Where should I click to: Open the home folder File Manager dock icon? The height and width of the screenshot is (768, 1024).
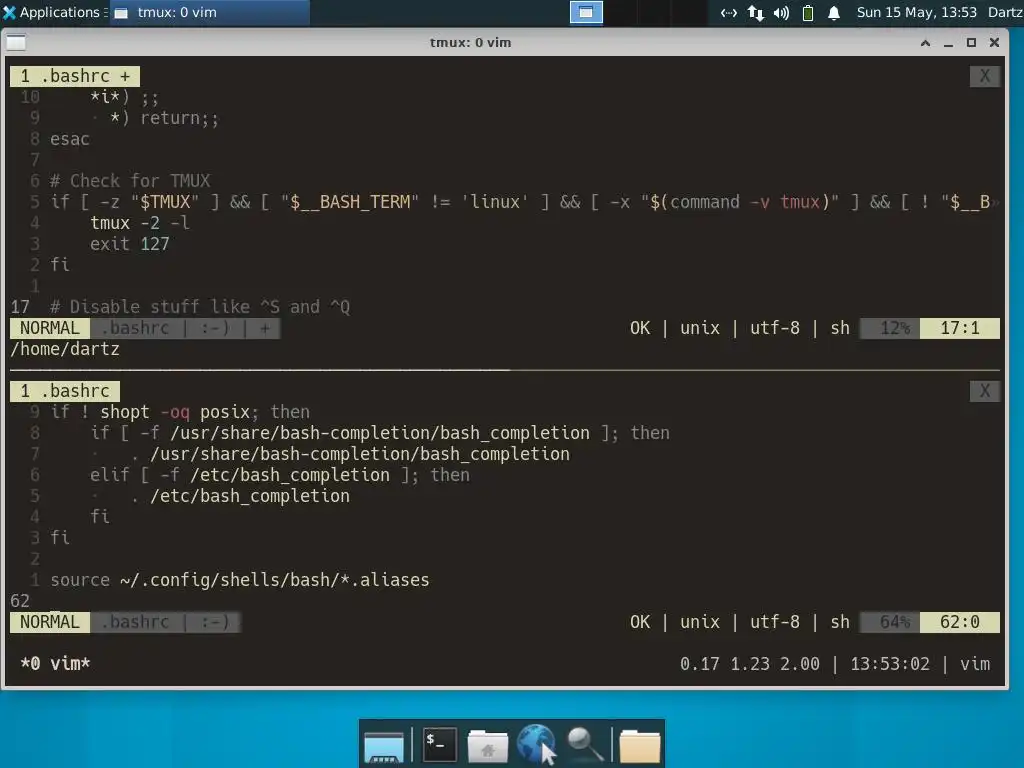pos(487,745)
